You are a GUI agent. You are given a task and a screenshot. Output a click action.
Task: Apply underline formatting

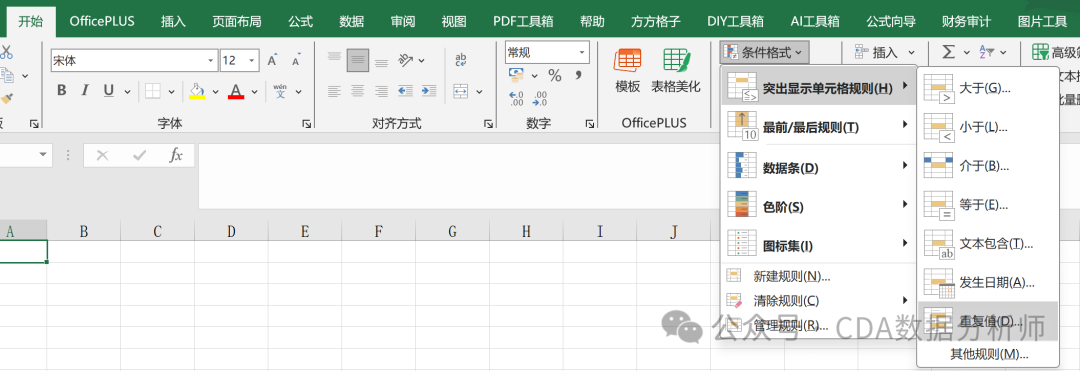tap(108, 90)
